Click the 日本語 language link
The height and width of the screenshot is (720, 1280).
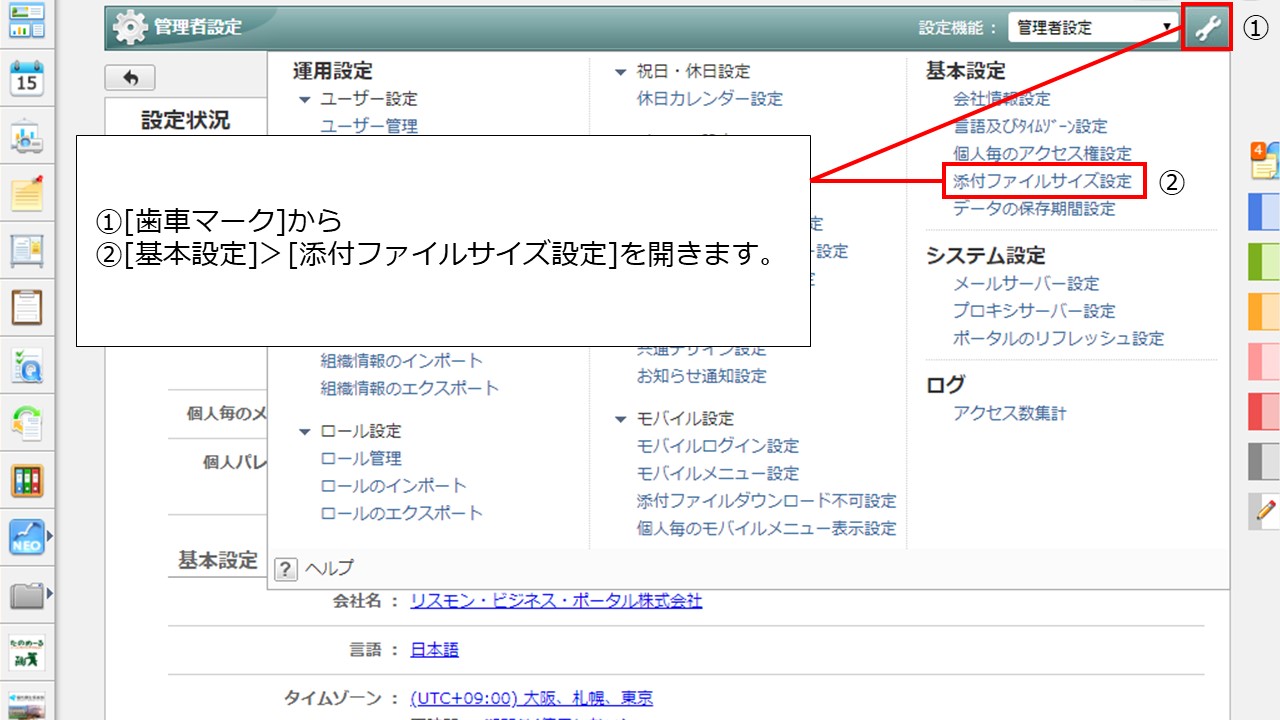[434, 650]
